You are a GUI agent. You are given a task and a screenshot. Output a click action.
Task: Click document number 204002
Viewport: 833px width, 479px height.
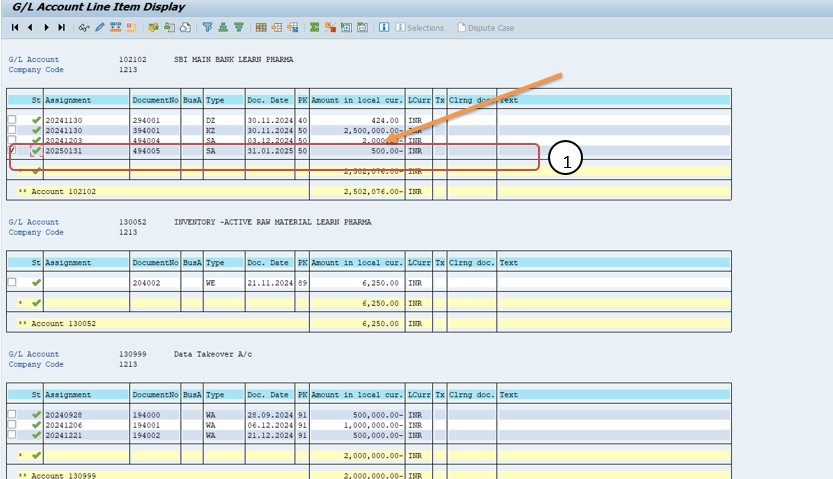point(146,283)
